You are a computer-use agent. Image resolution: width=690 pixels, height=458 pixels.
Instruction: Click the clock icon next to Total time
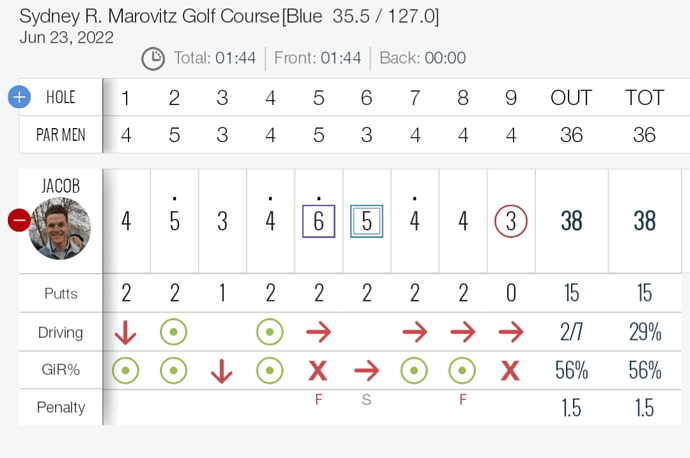[153, 59]
